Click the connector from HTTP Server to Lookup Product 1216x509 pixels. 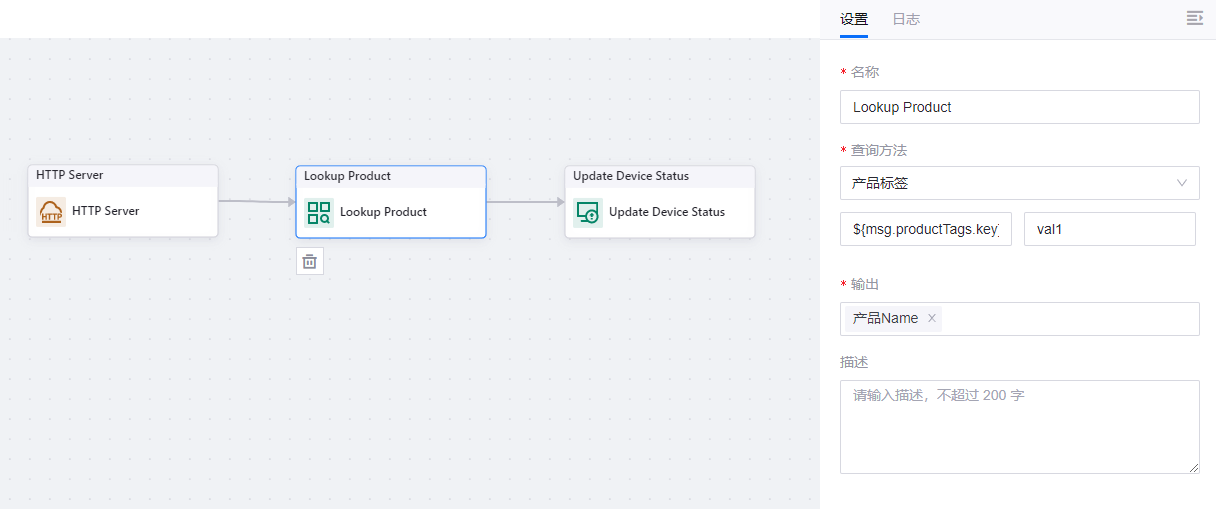(256, 201)
